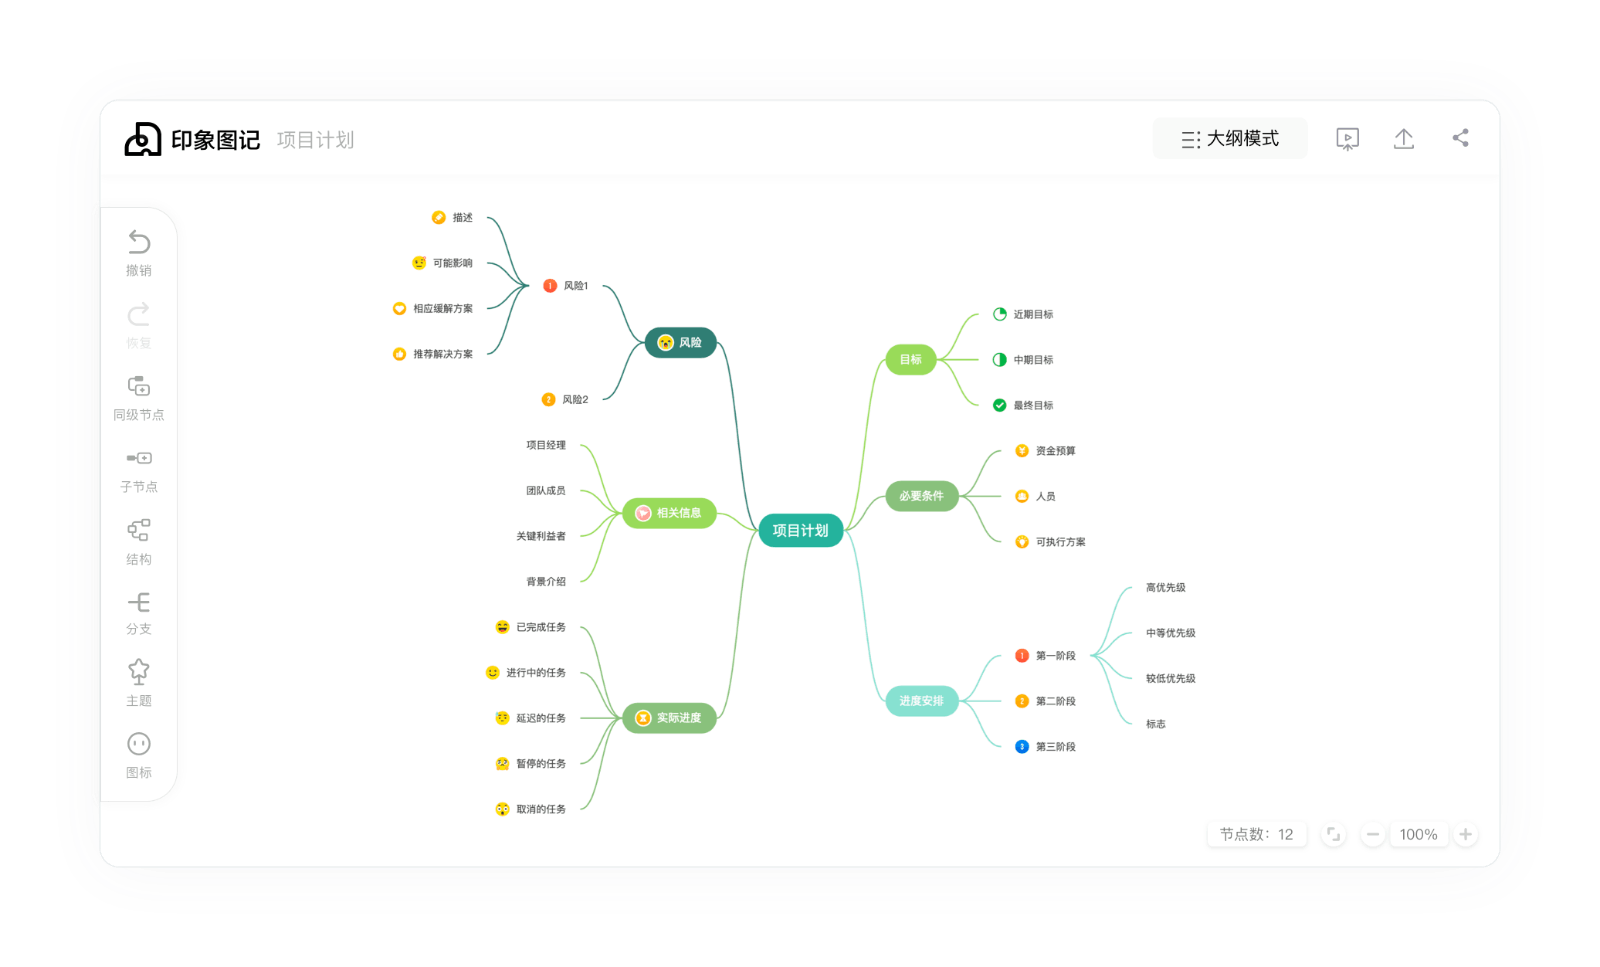Click the Redo (恢复) icon
Screen dimensions: 1600x967
coord(139,314)
